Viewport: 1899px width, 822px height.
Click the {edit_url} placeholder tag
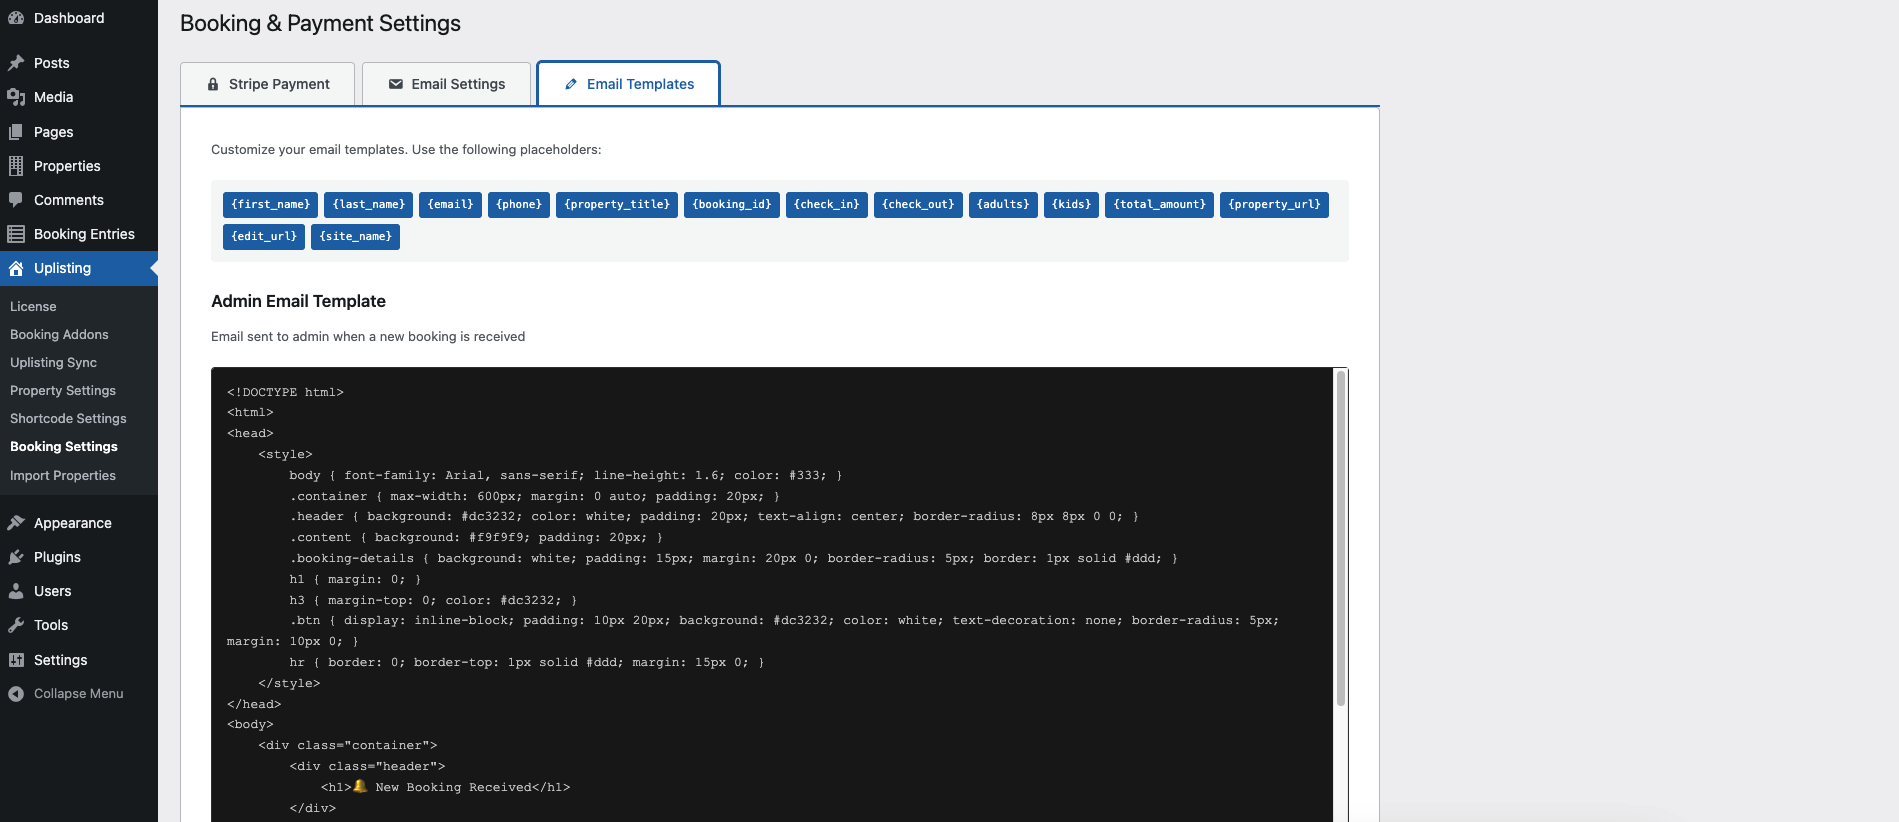coord(264,237)
